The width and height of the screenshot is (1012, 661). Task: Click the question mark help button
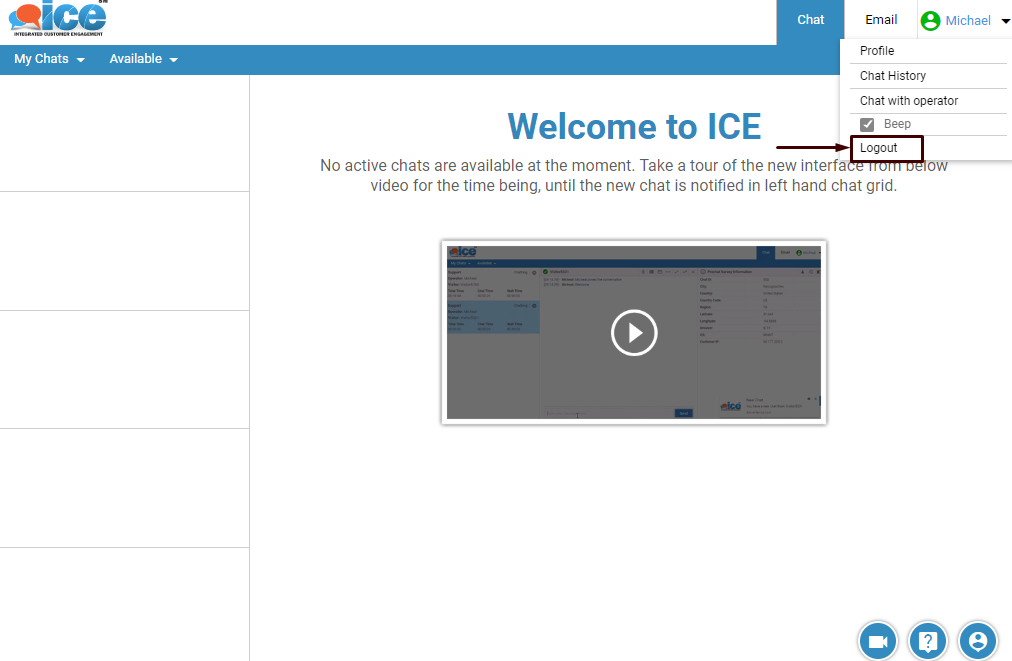click(928, 641)
